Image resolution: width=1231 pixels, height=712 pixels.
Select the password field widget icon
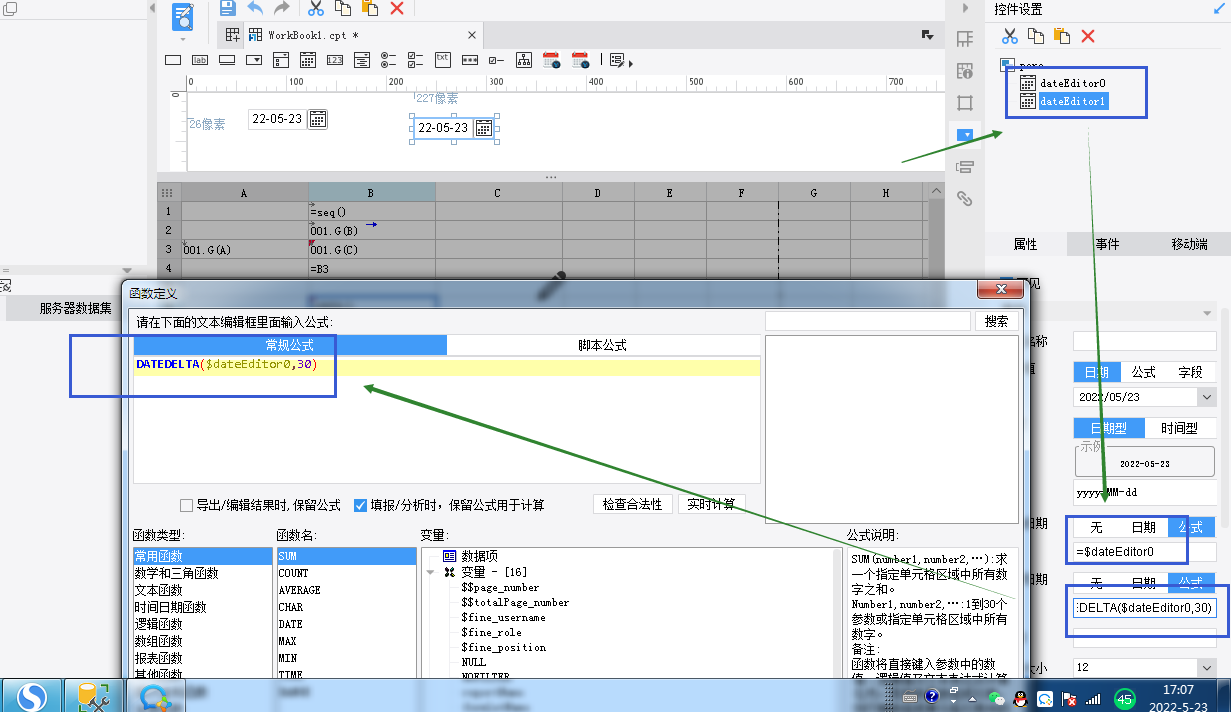tap(470, 60)
